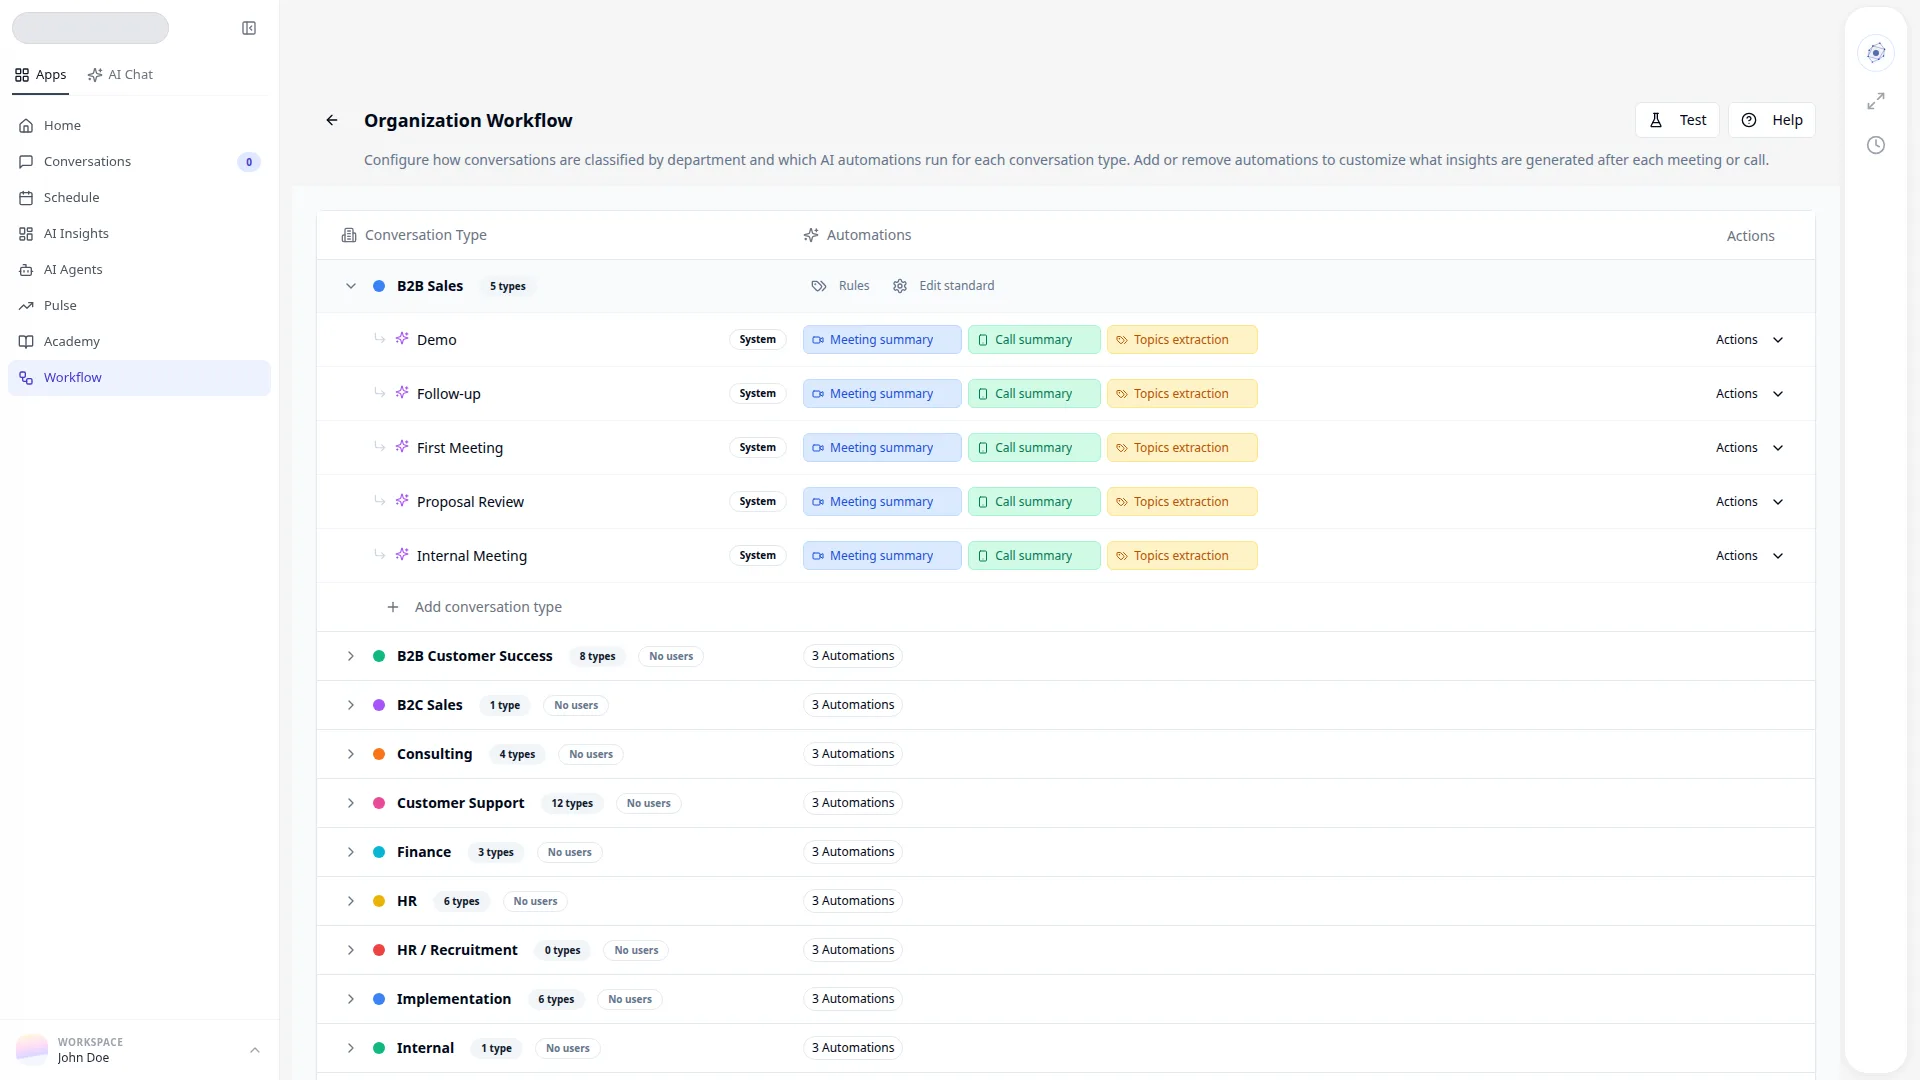Expand the B2B Customer Success group

(351, 656)
